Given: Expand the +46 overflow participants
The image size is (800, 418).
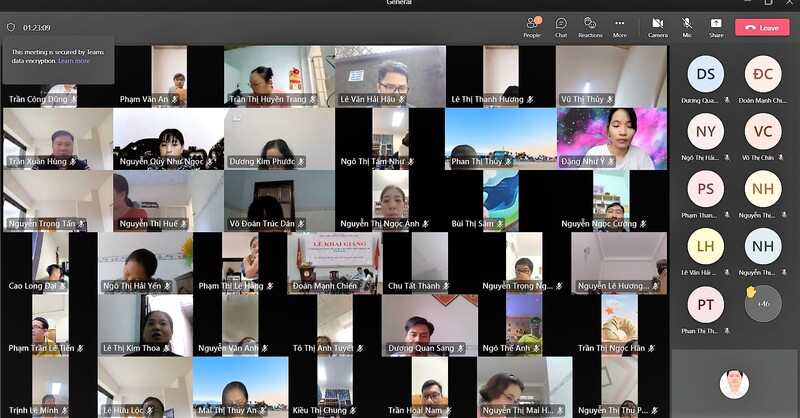Looking at the screenshot, I should pyautogui.click(x=763, y=304).
